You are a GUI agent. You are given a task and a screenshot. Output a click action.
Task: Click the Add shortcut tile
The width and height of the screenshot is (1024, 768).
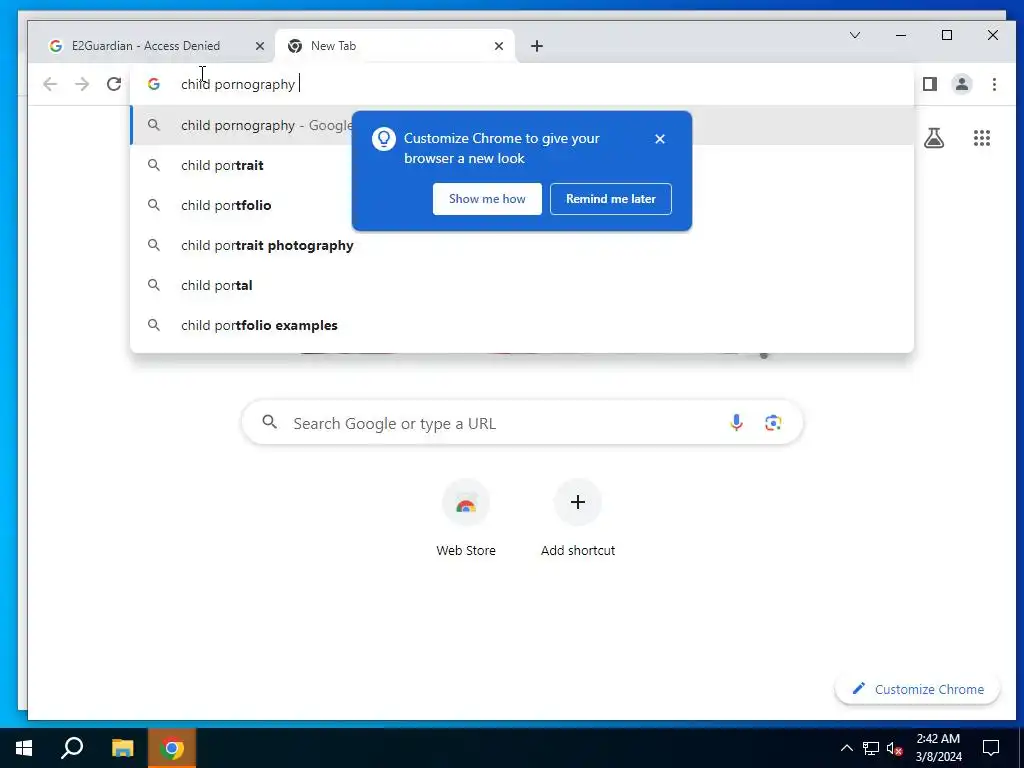coord(578,519)
